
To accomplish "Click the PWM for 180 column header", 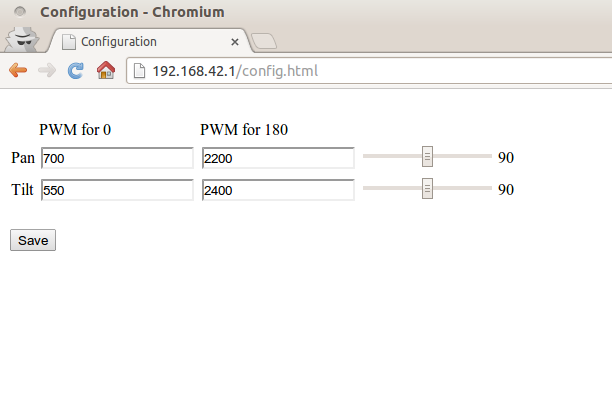I will pos(245,130).
